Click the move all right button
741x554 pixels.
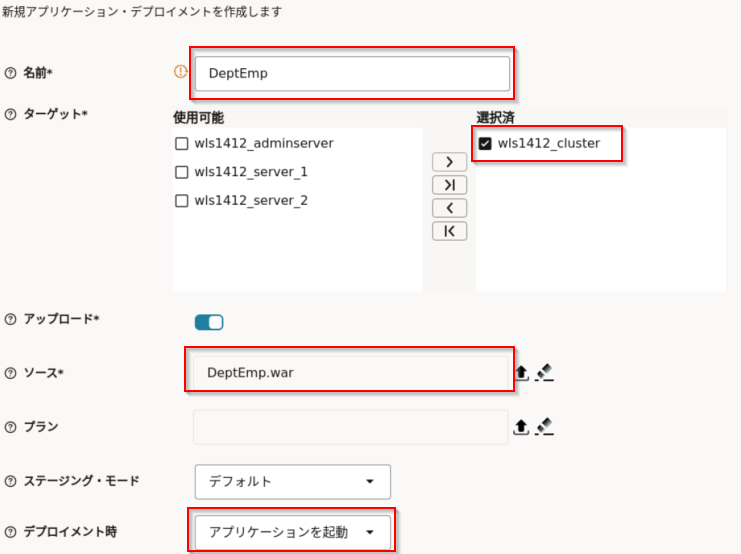(x=449, y=185)
